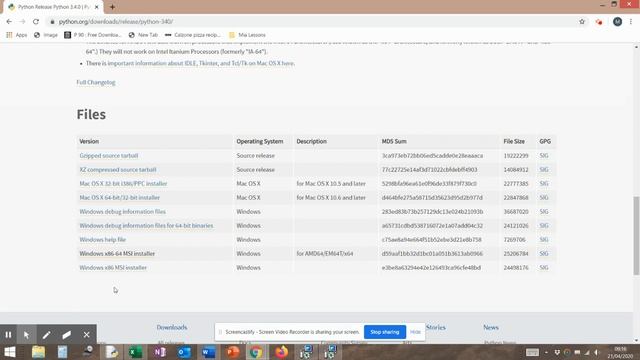Open the red Chrome extension icon
This screenshot has width=640, height=360.
(x=599, y=22)
